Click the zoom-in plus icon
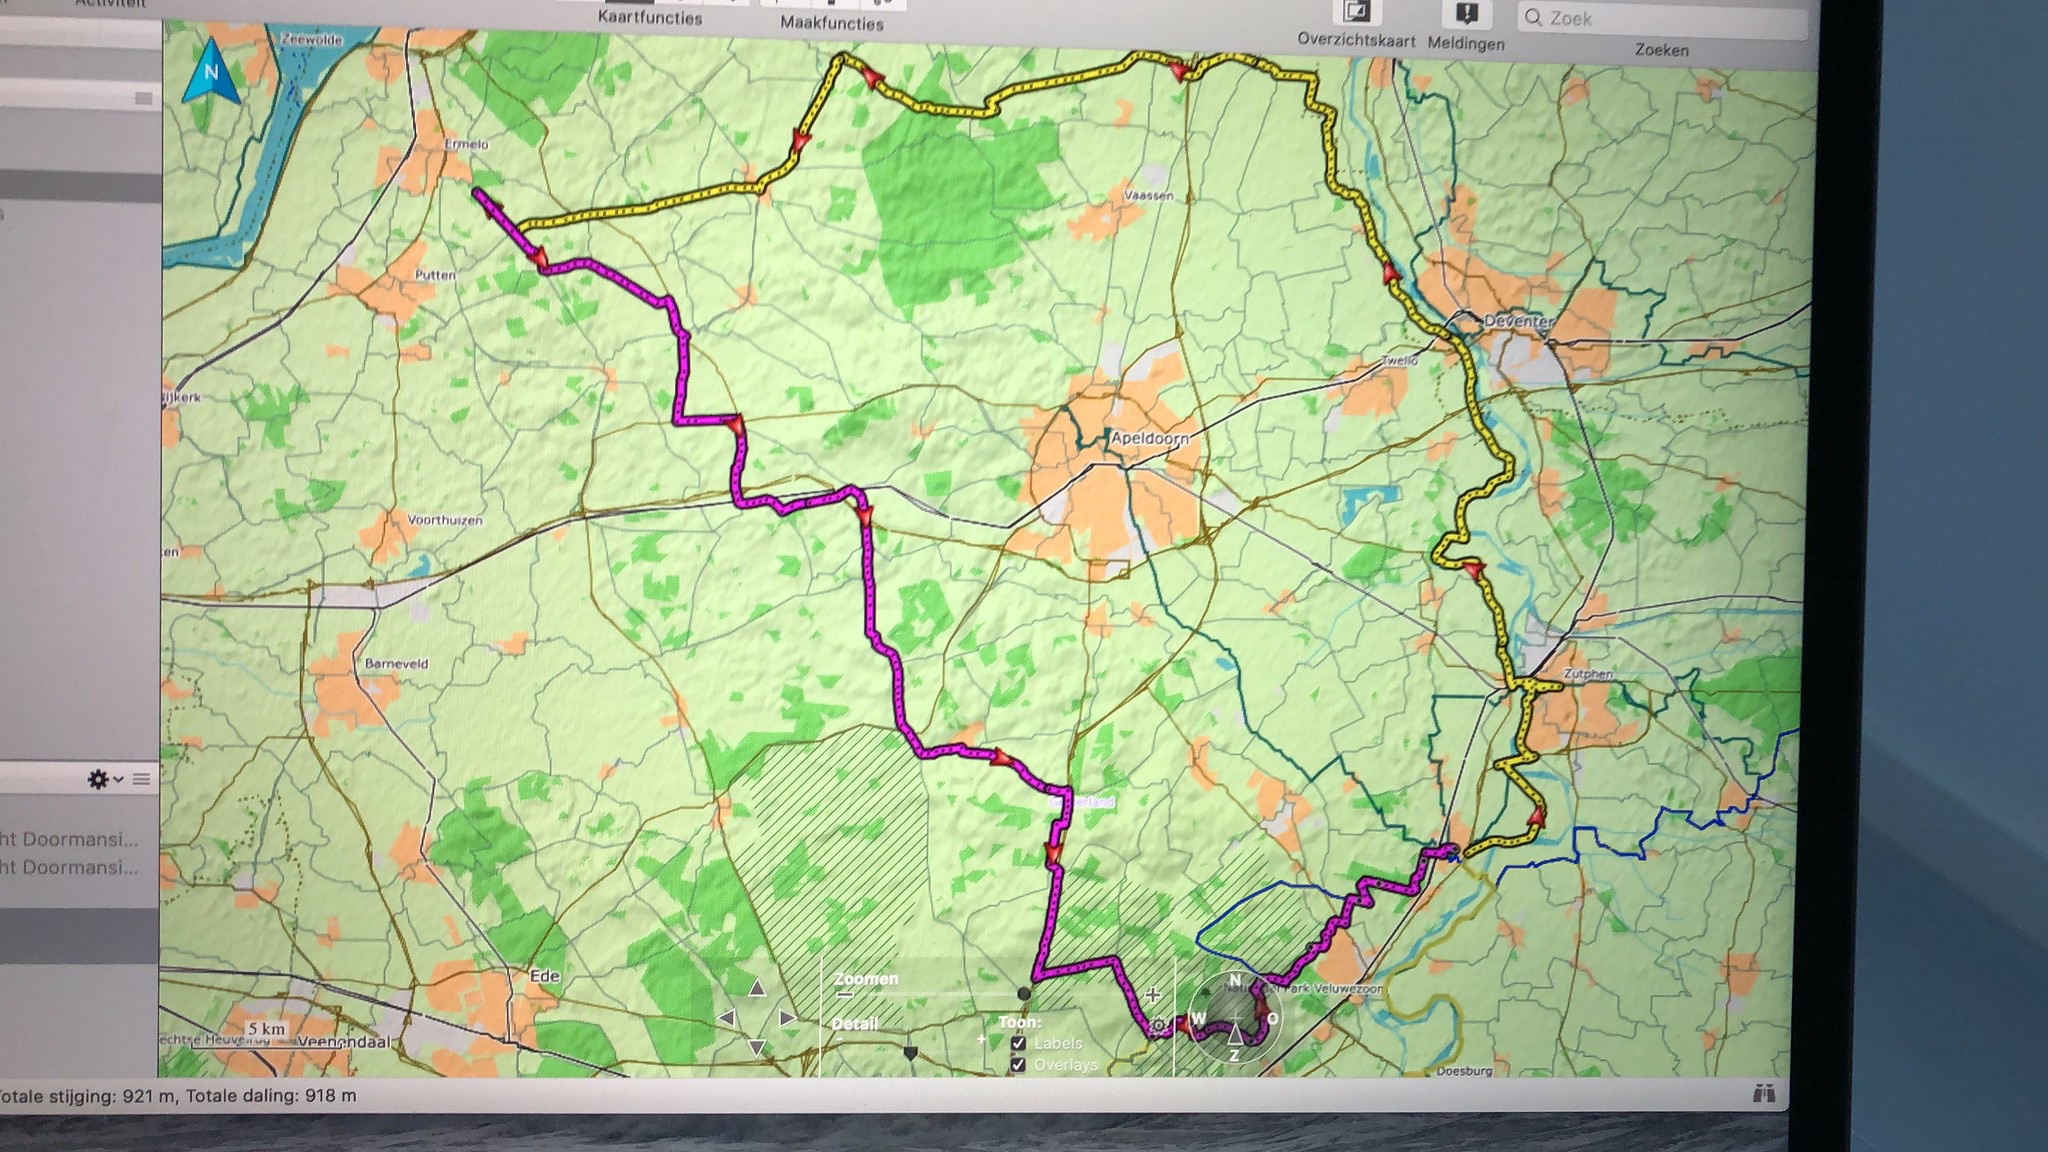This screenshot has height=1152, width=2048. tap(1153, 994)
